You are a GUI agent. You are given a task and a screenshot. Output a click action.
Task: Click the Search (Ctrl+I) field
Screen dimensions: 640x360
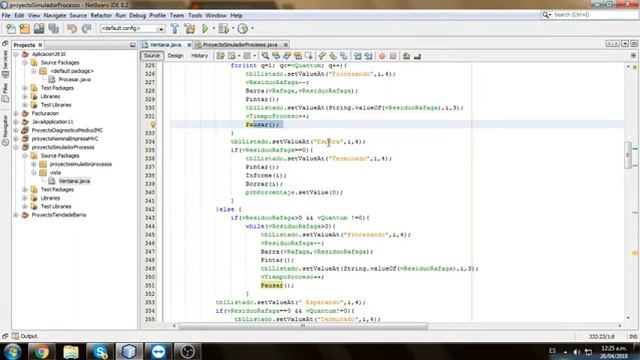point(594,15)
